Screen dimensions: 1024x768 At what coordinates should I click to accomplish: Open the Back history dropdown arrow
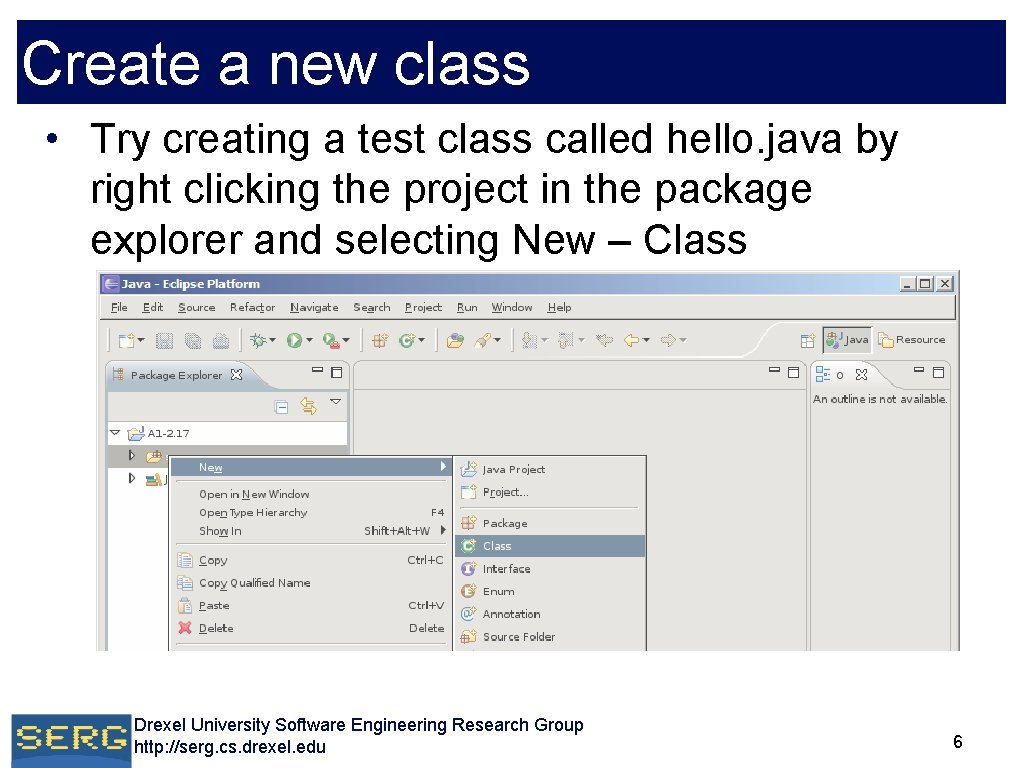pyautogui.click(x=646, y=340)
